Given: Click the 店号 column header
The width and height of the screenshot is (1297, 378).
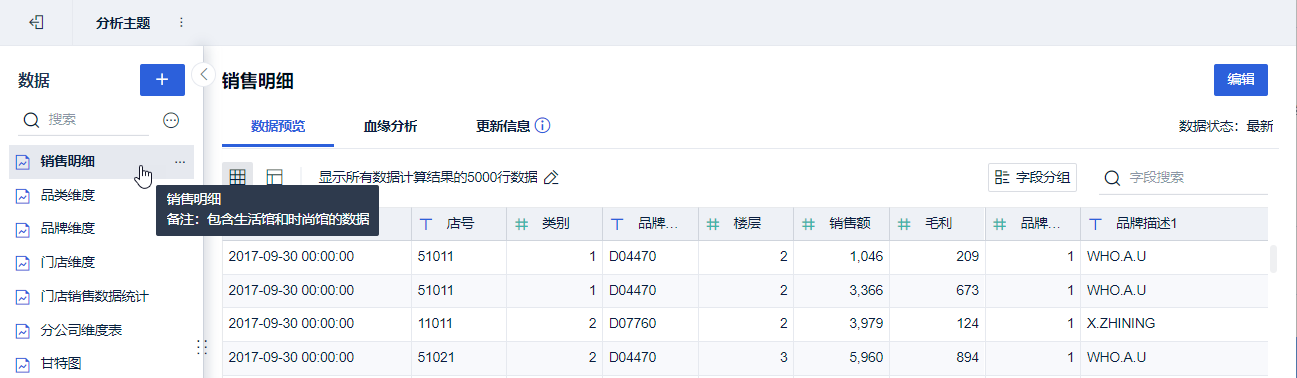Looking at the screenshot, I should click(x=459, y=224).
